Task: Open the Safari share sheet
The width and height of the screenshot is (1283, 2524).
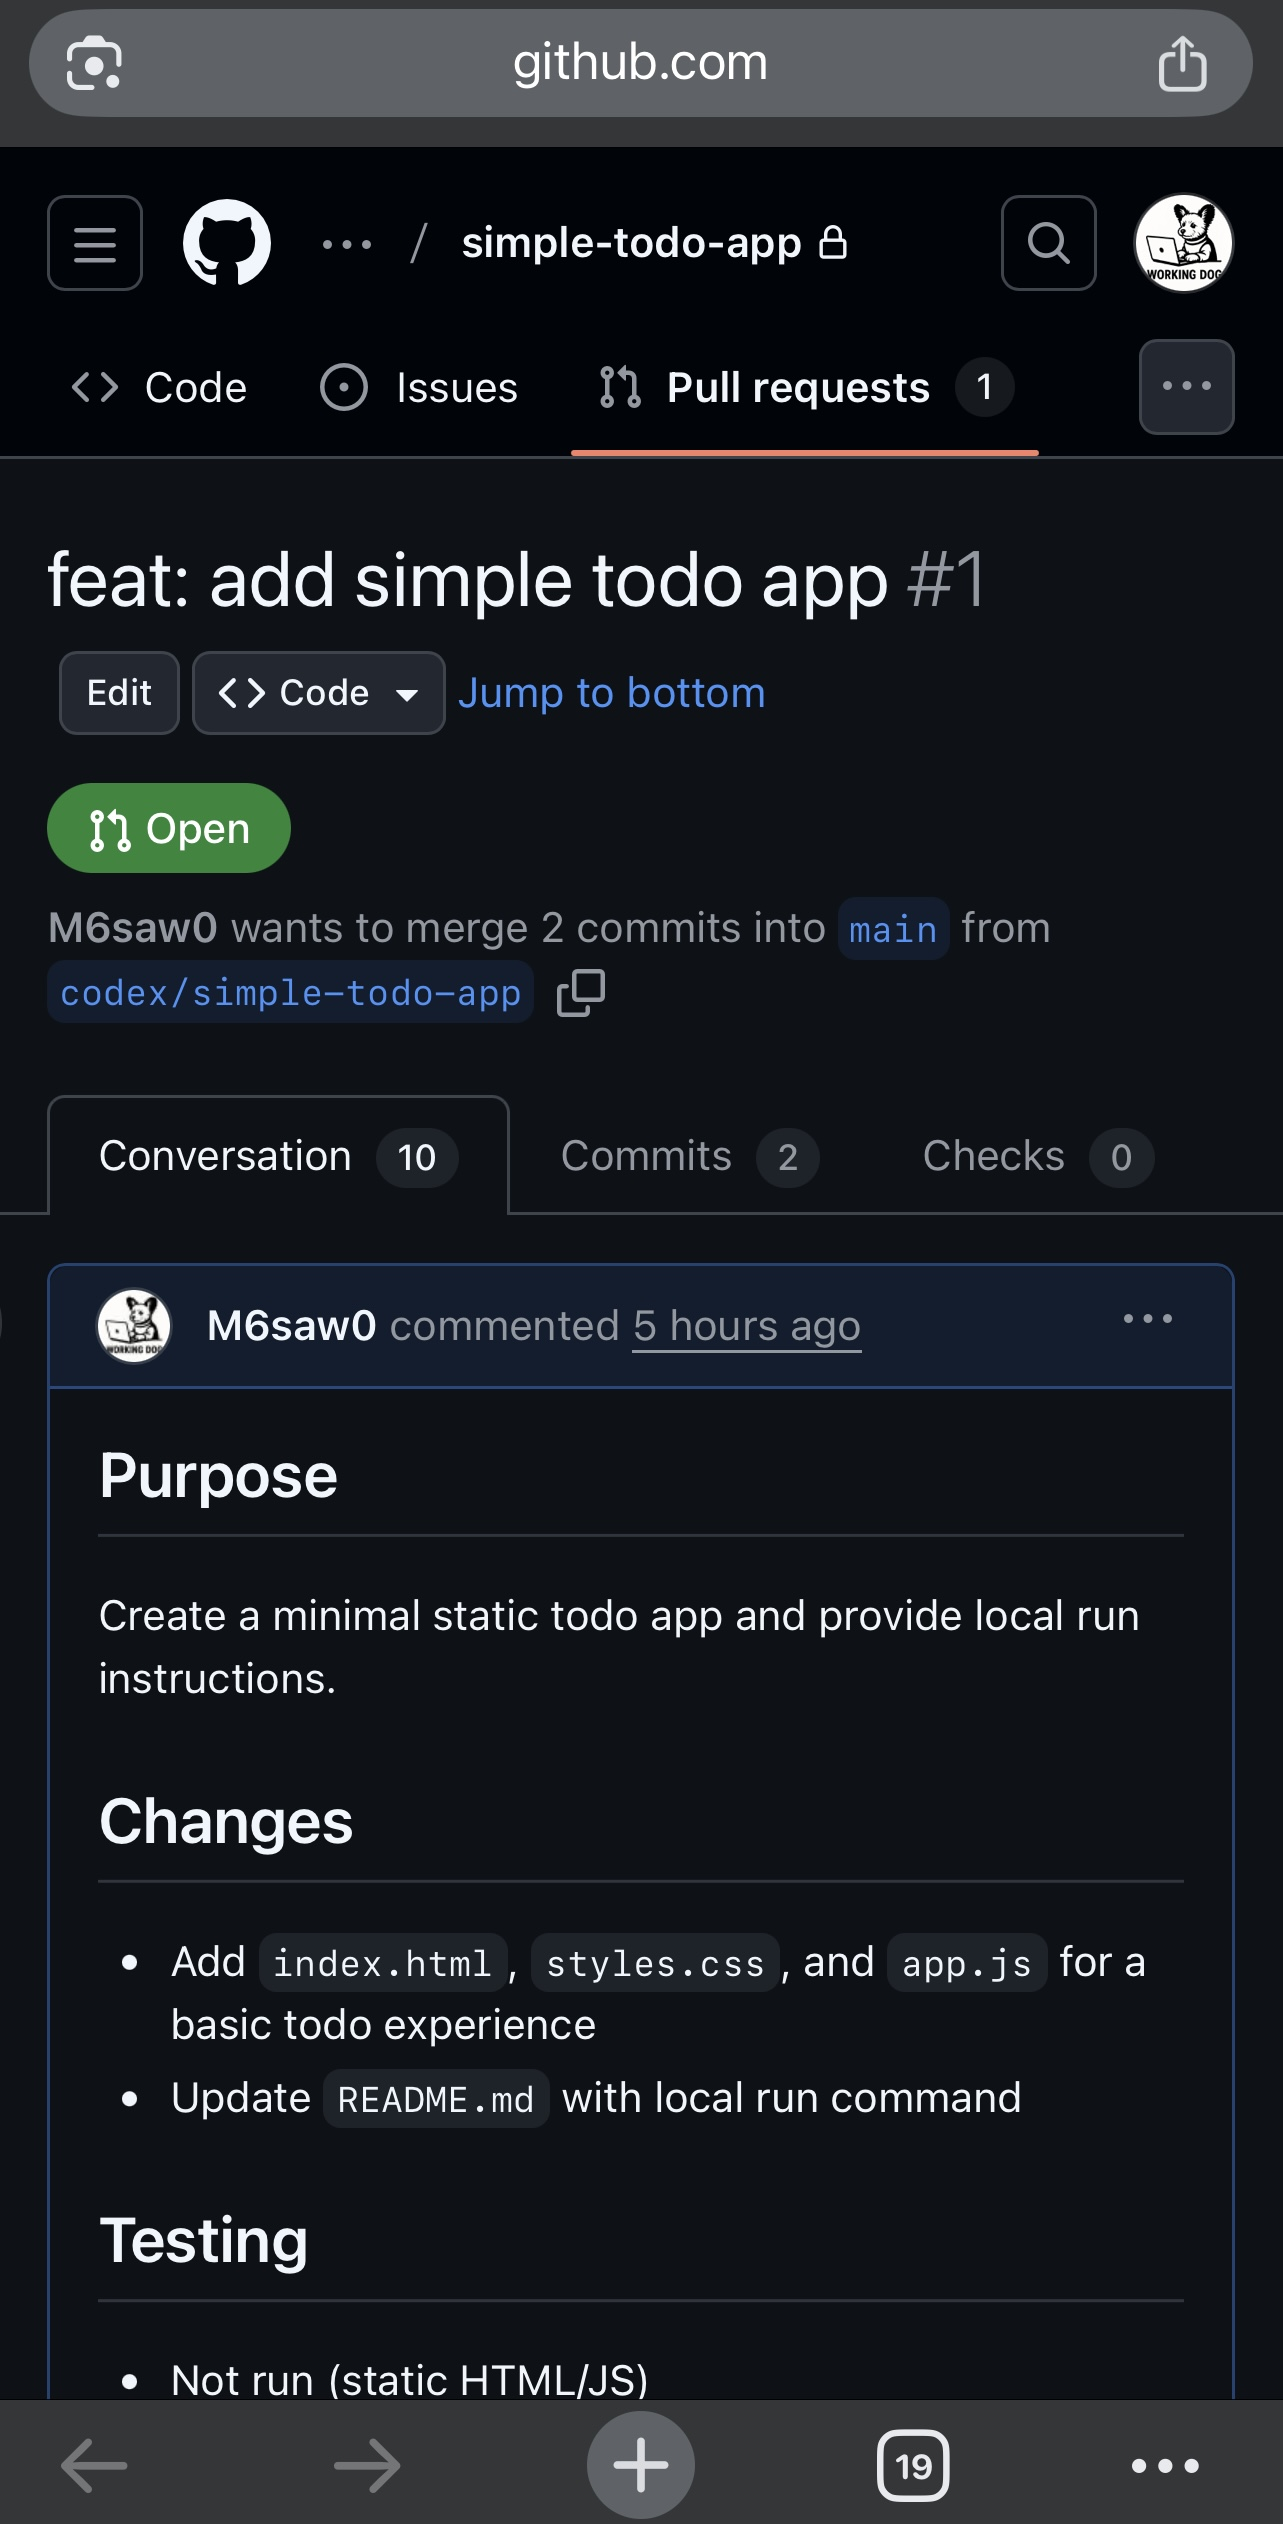Action: point(1184,62)
